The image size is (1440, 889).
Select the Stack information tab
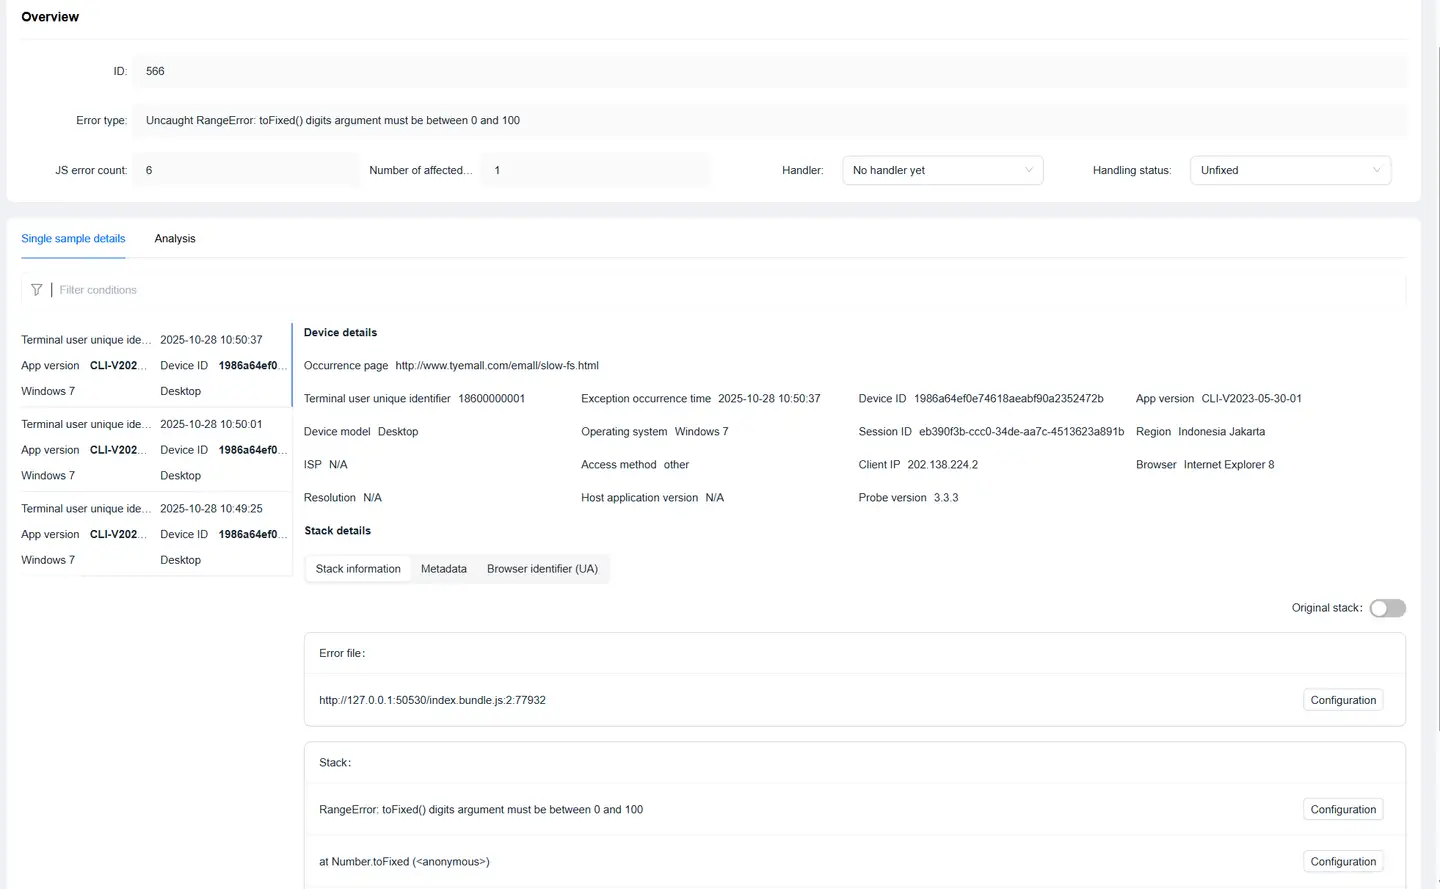(x=358, y=569)
